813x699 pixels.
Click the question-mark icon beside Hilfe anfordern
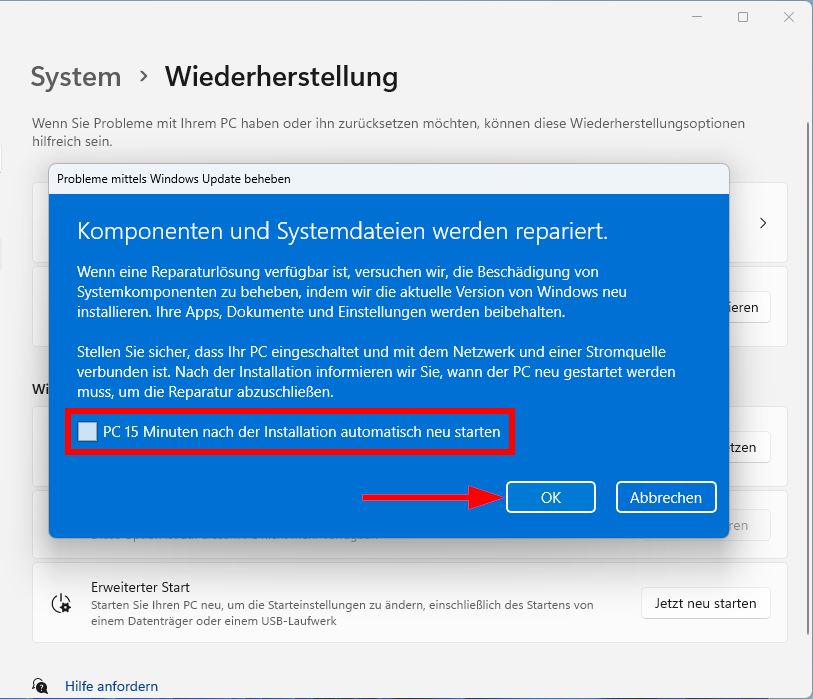coord(39,686)
